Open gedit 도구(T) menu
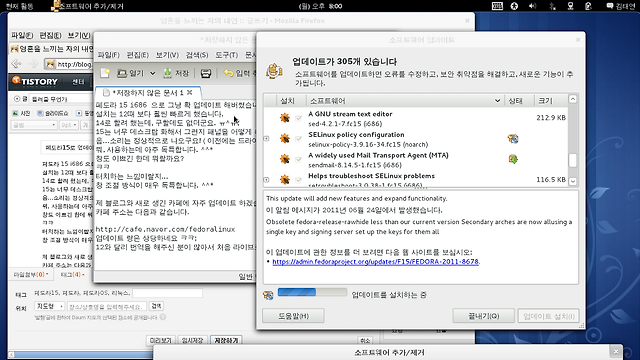The width and height of the screenshot is (640, 360). 227,55
